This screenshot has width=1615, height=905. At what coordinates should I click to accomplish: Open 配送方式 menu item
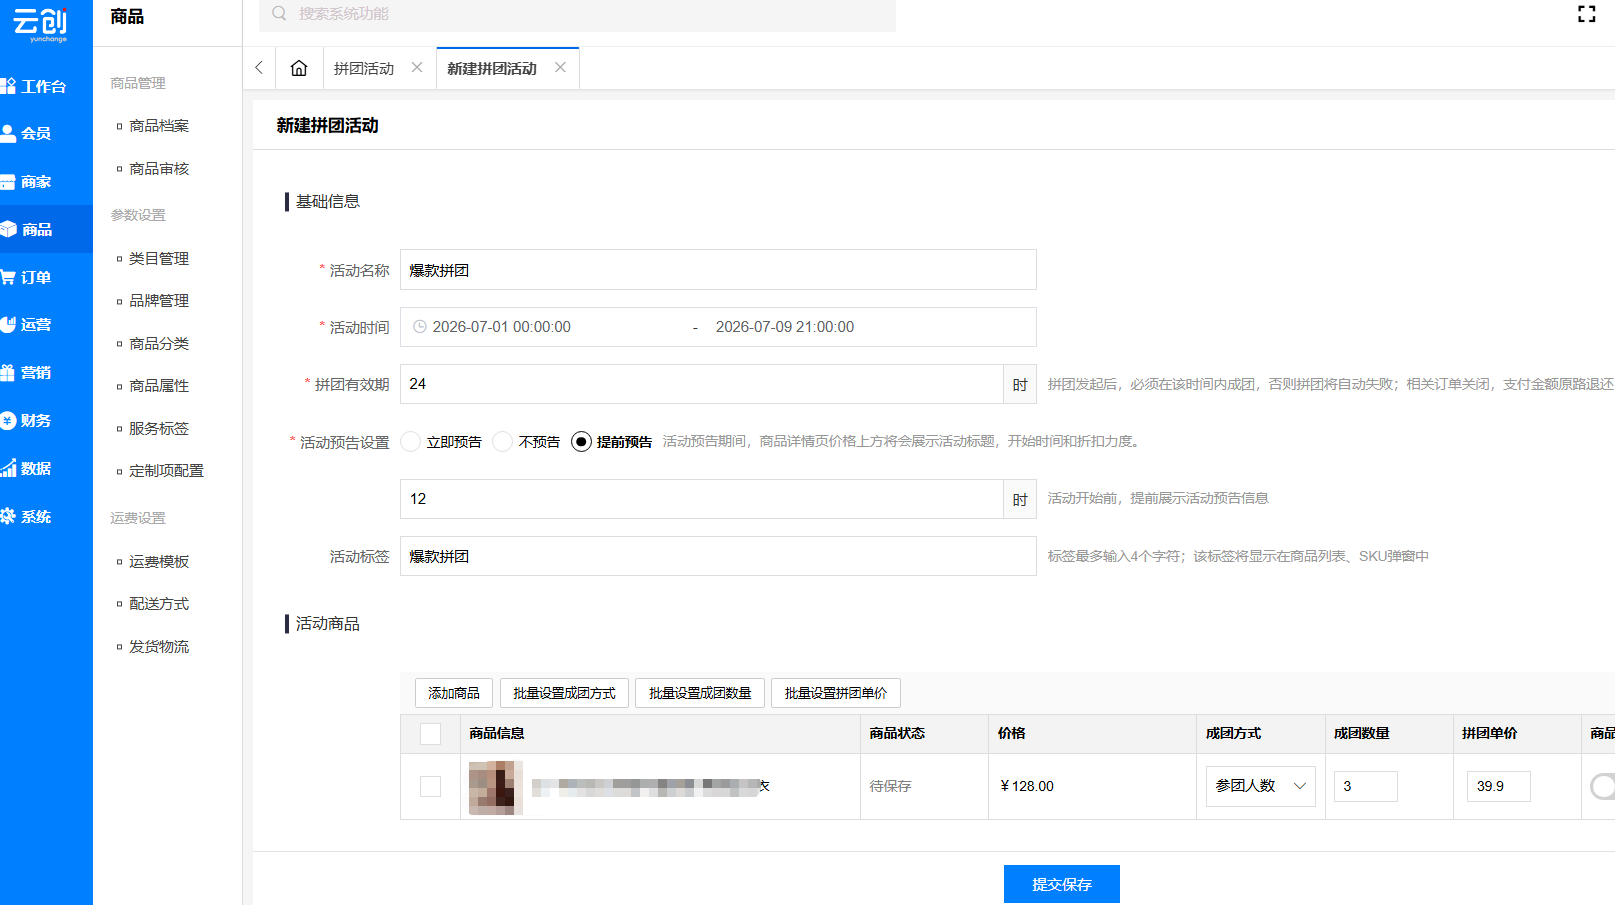click(159, 604)
